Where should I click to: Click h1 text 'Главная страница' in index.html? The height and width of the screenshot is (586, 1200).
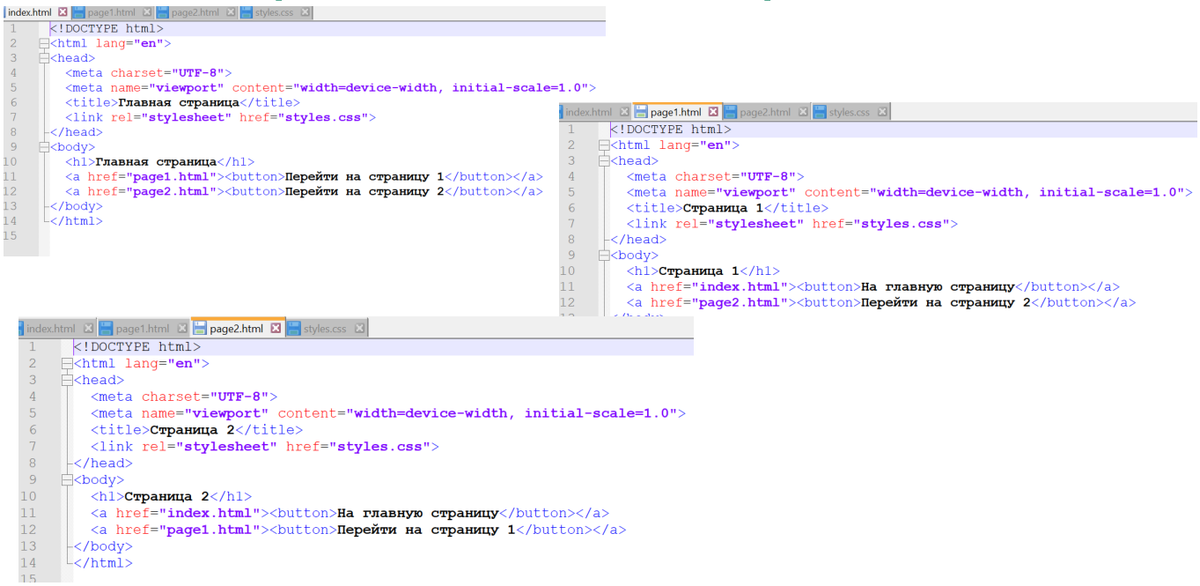point(155,161)
